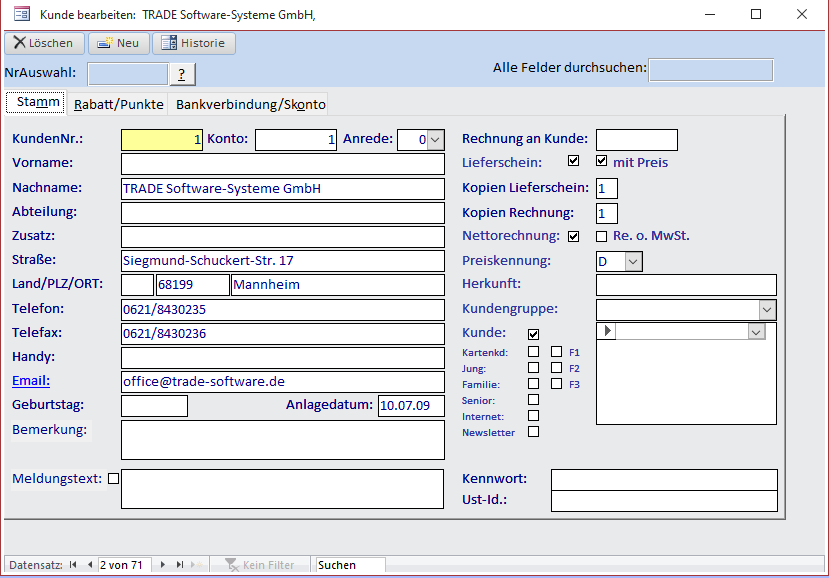Enable the Re. o. MwSt. checkbox

(601, 236)
